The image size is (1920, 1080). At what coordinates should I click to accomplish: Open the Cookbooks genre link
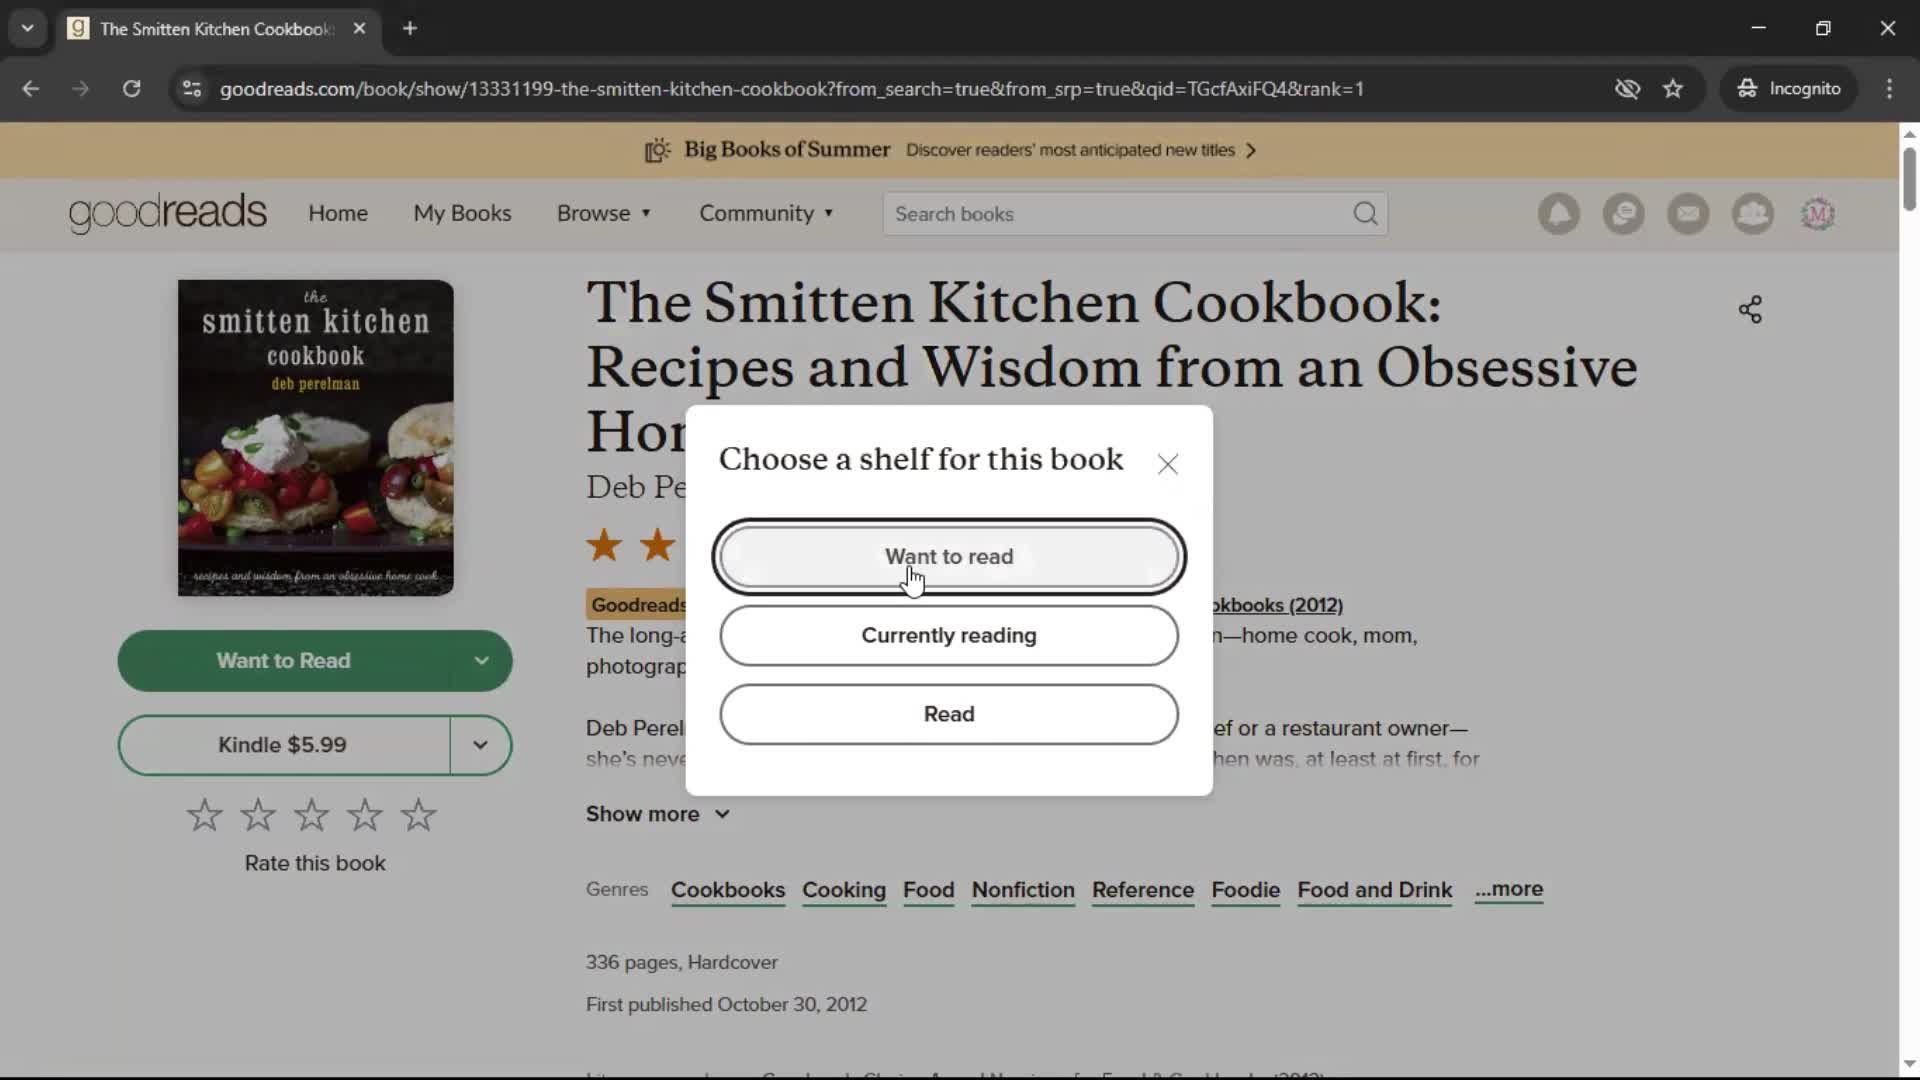[728, 890]
